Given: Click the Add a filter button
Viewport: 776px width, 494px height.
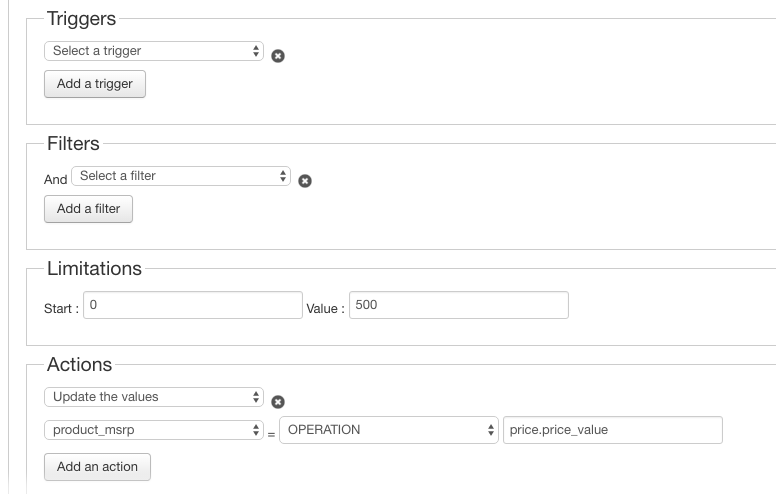Looking at the screenshot, I should [x=88, y=209].
